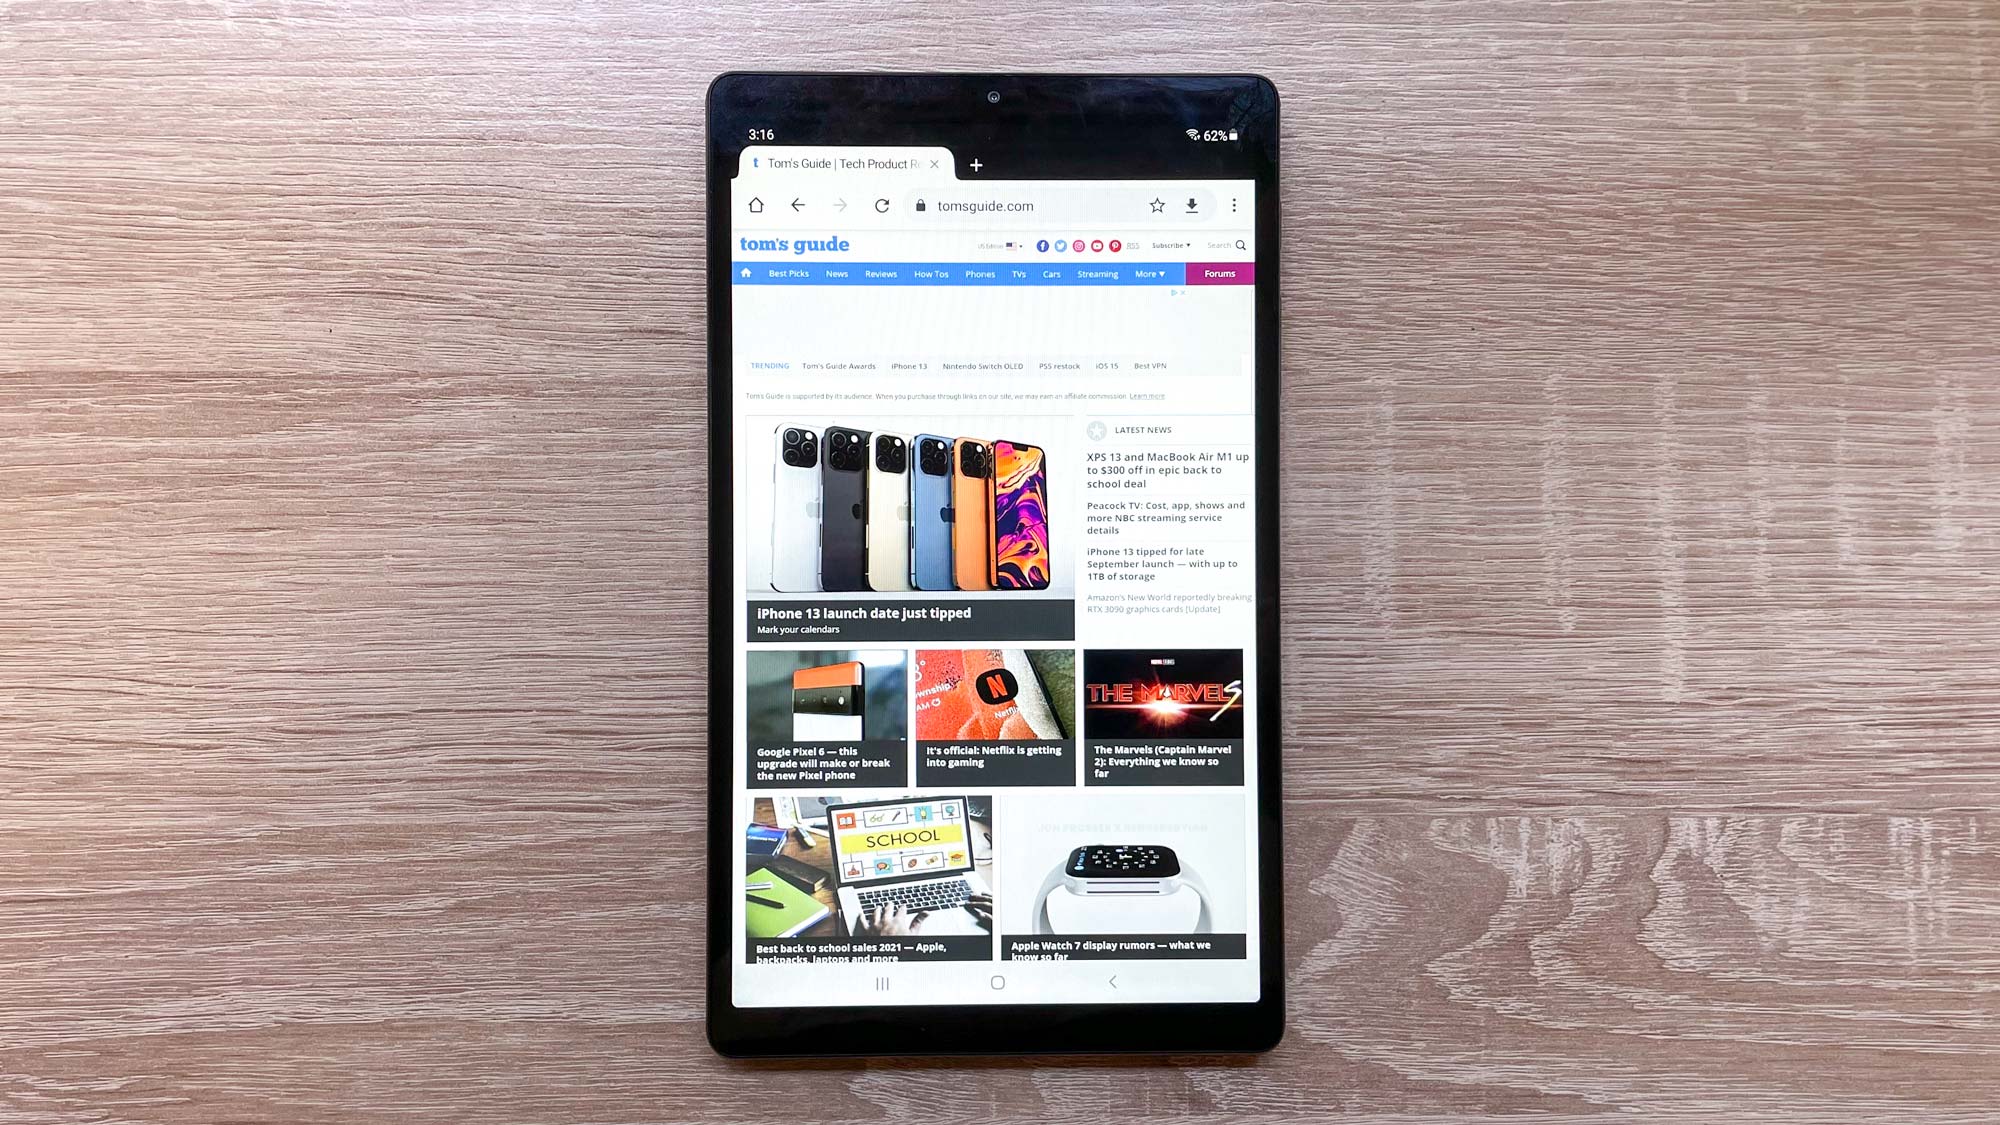This screenshot has width=2000, height=1125.
Task: Click Reviews navigation menu item
Action: coord(880,273)
